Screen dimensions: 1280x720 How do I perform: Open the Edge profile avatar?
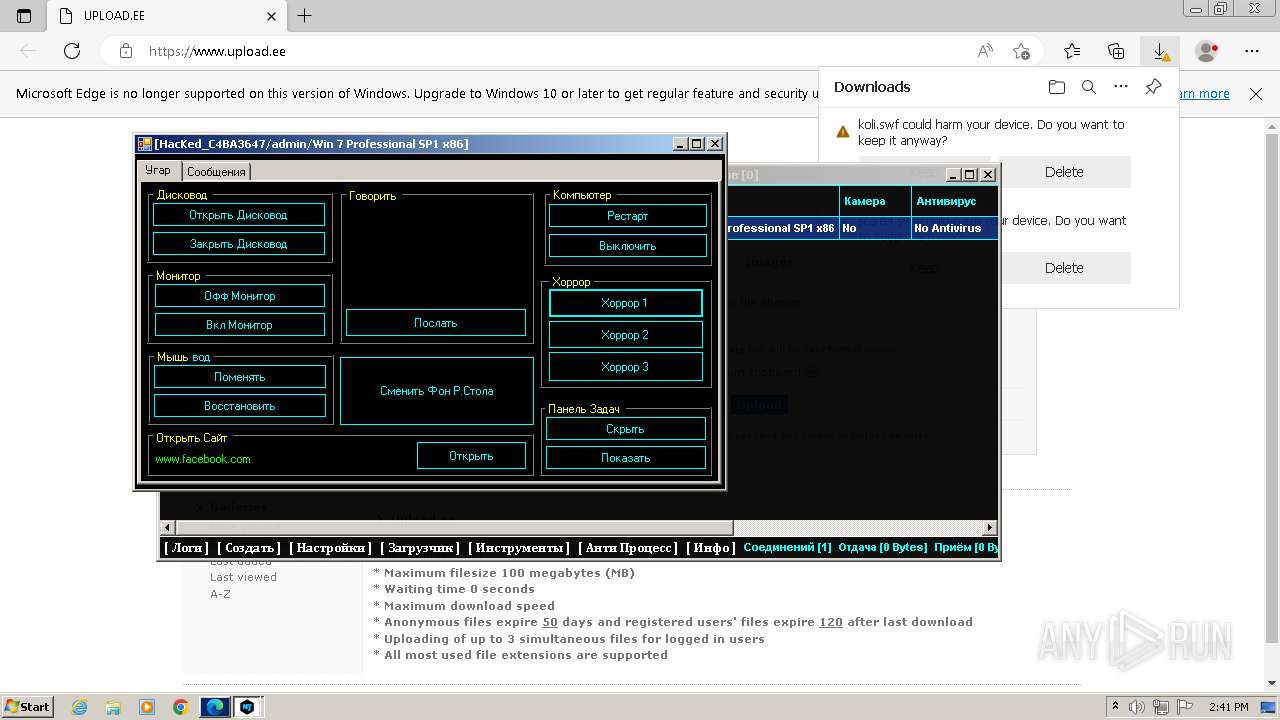coord(1207,51)
